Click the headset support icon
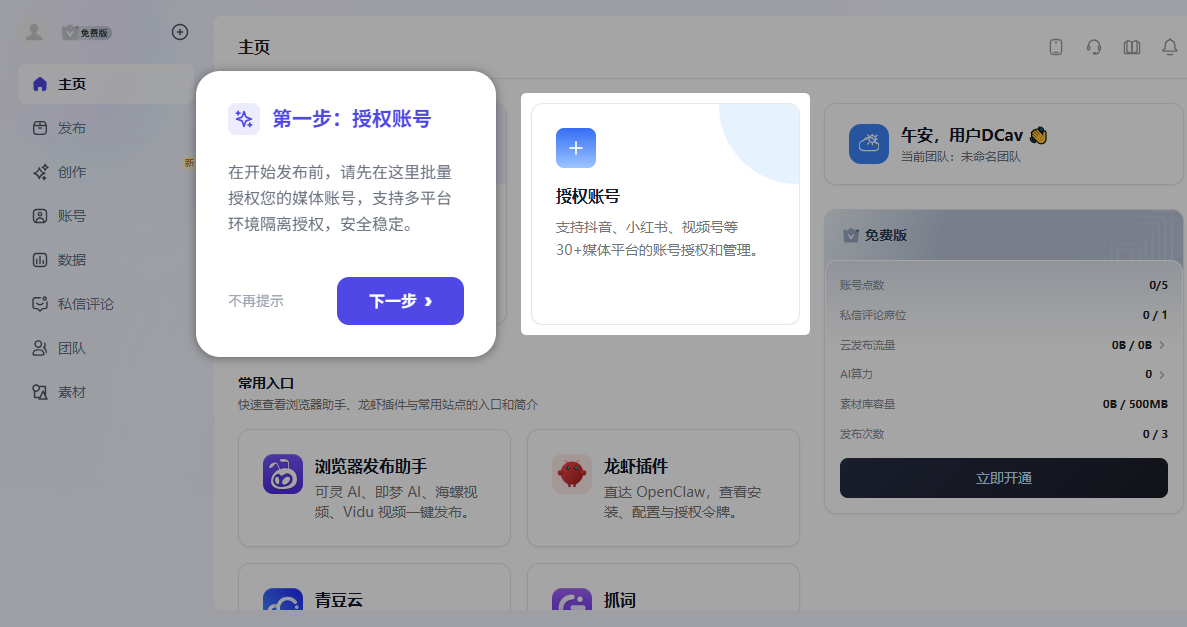The width and height of the screenshot is (1187, 627). (x=1094, y=47)
